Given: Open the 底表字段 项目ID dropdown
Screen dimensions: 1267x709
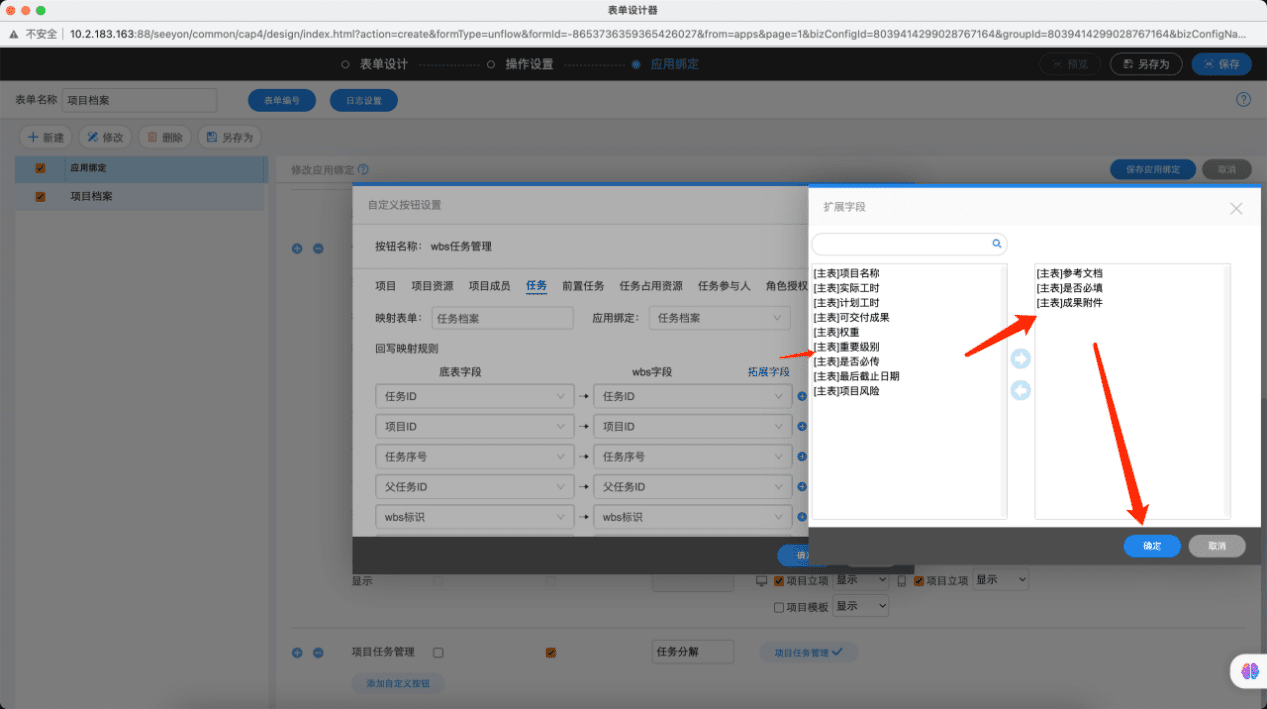Looking at the screenshot, I should [474, 427].
